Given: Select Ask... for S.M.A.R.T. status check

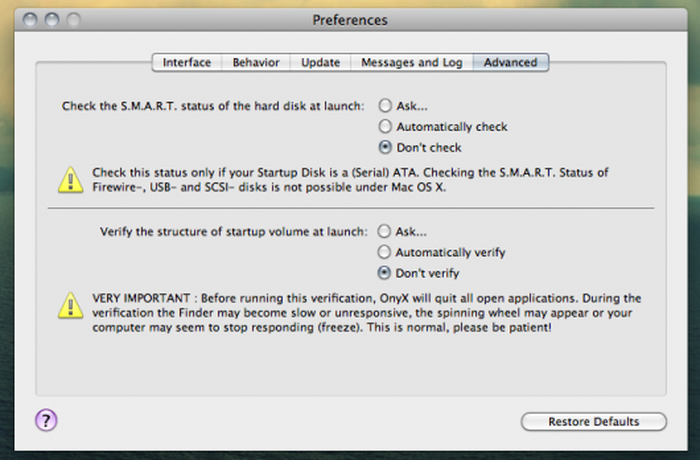Looking at the screenshot, I should [385, 106].
